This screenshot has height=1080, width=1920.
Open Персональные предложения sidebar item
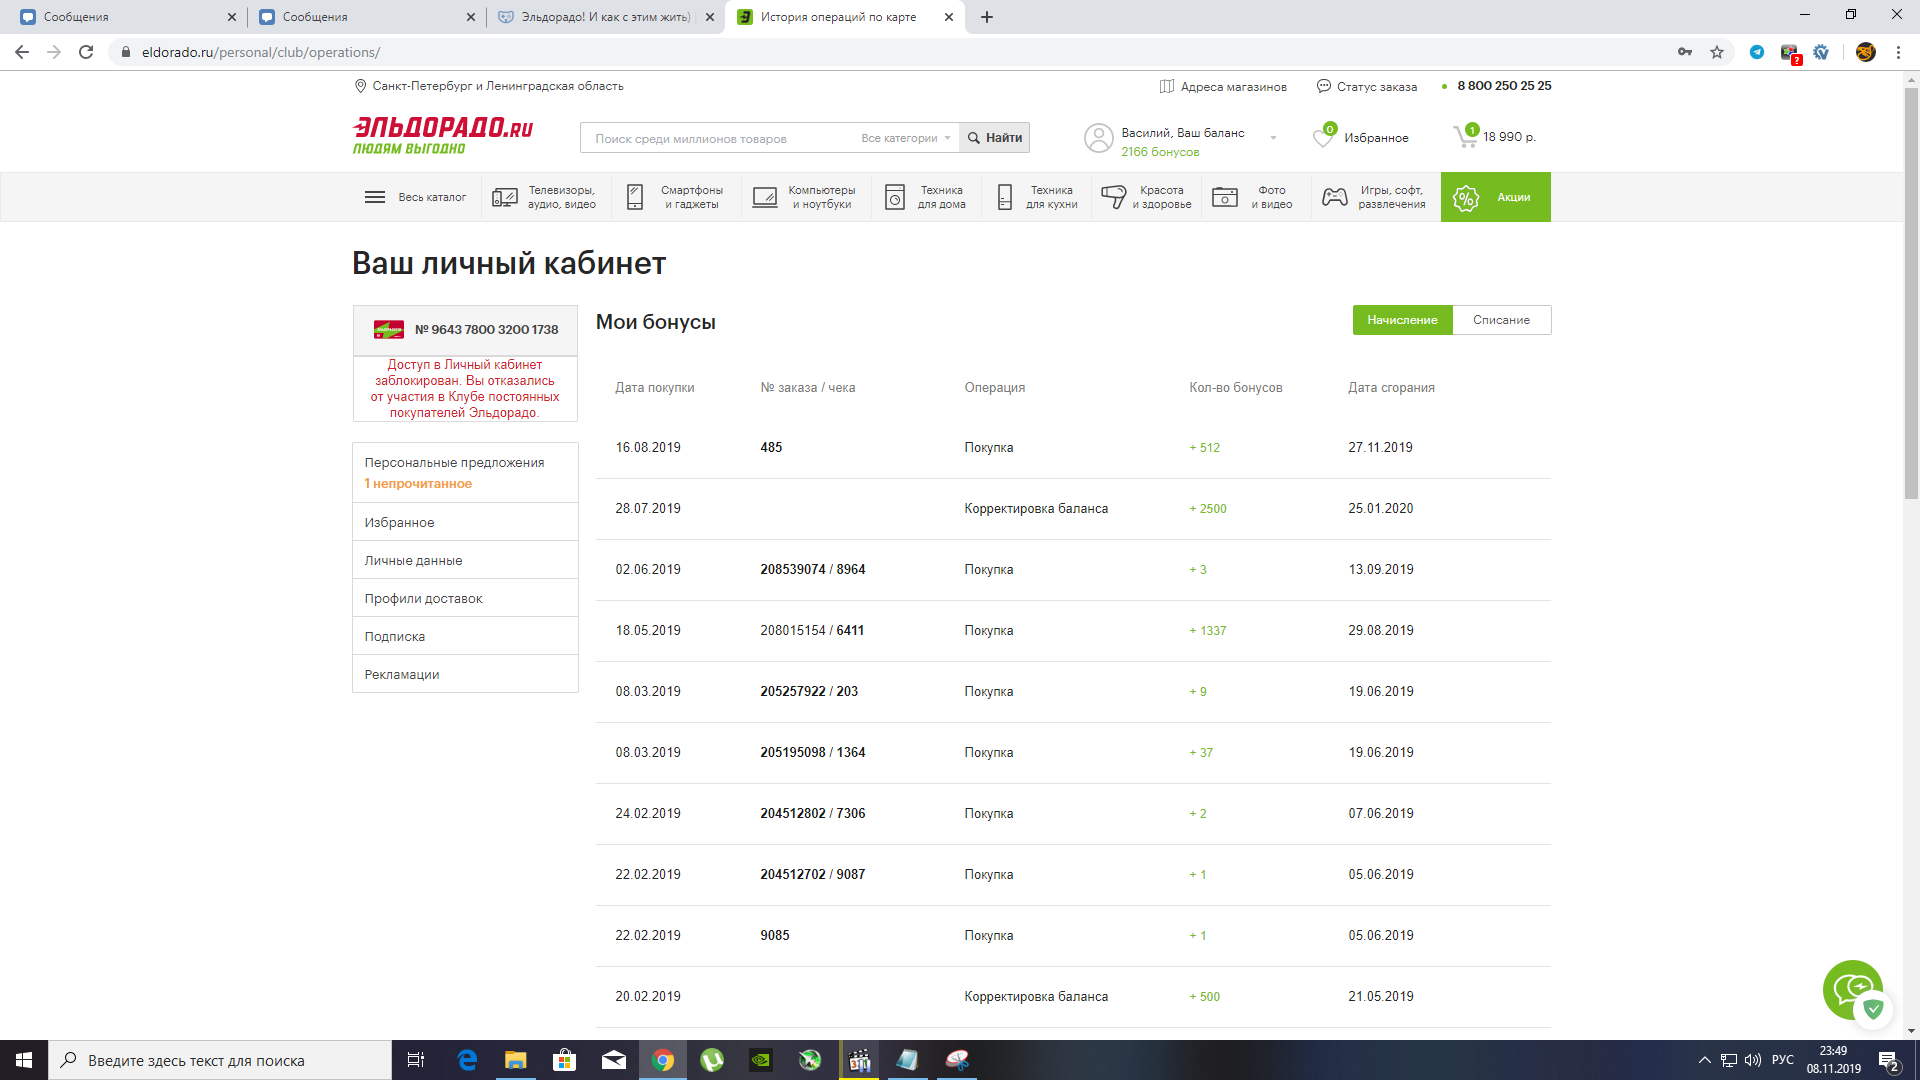coord(465,473)
